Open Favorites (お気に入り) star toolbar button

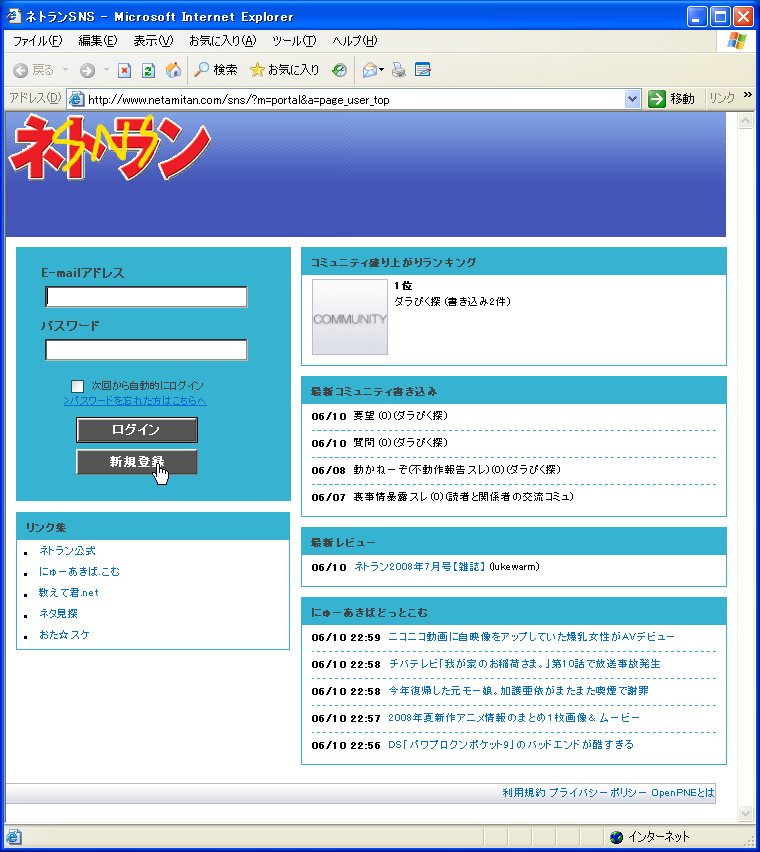[284, 70]
